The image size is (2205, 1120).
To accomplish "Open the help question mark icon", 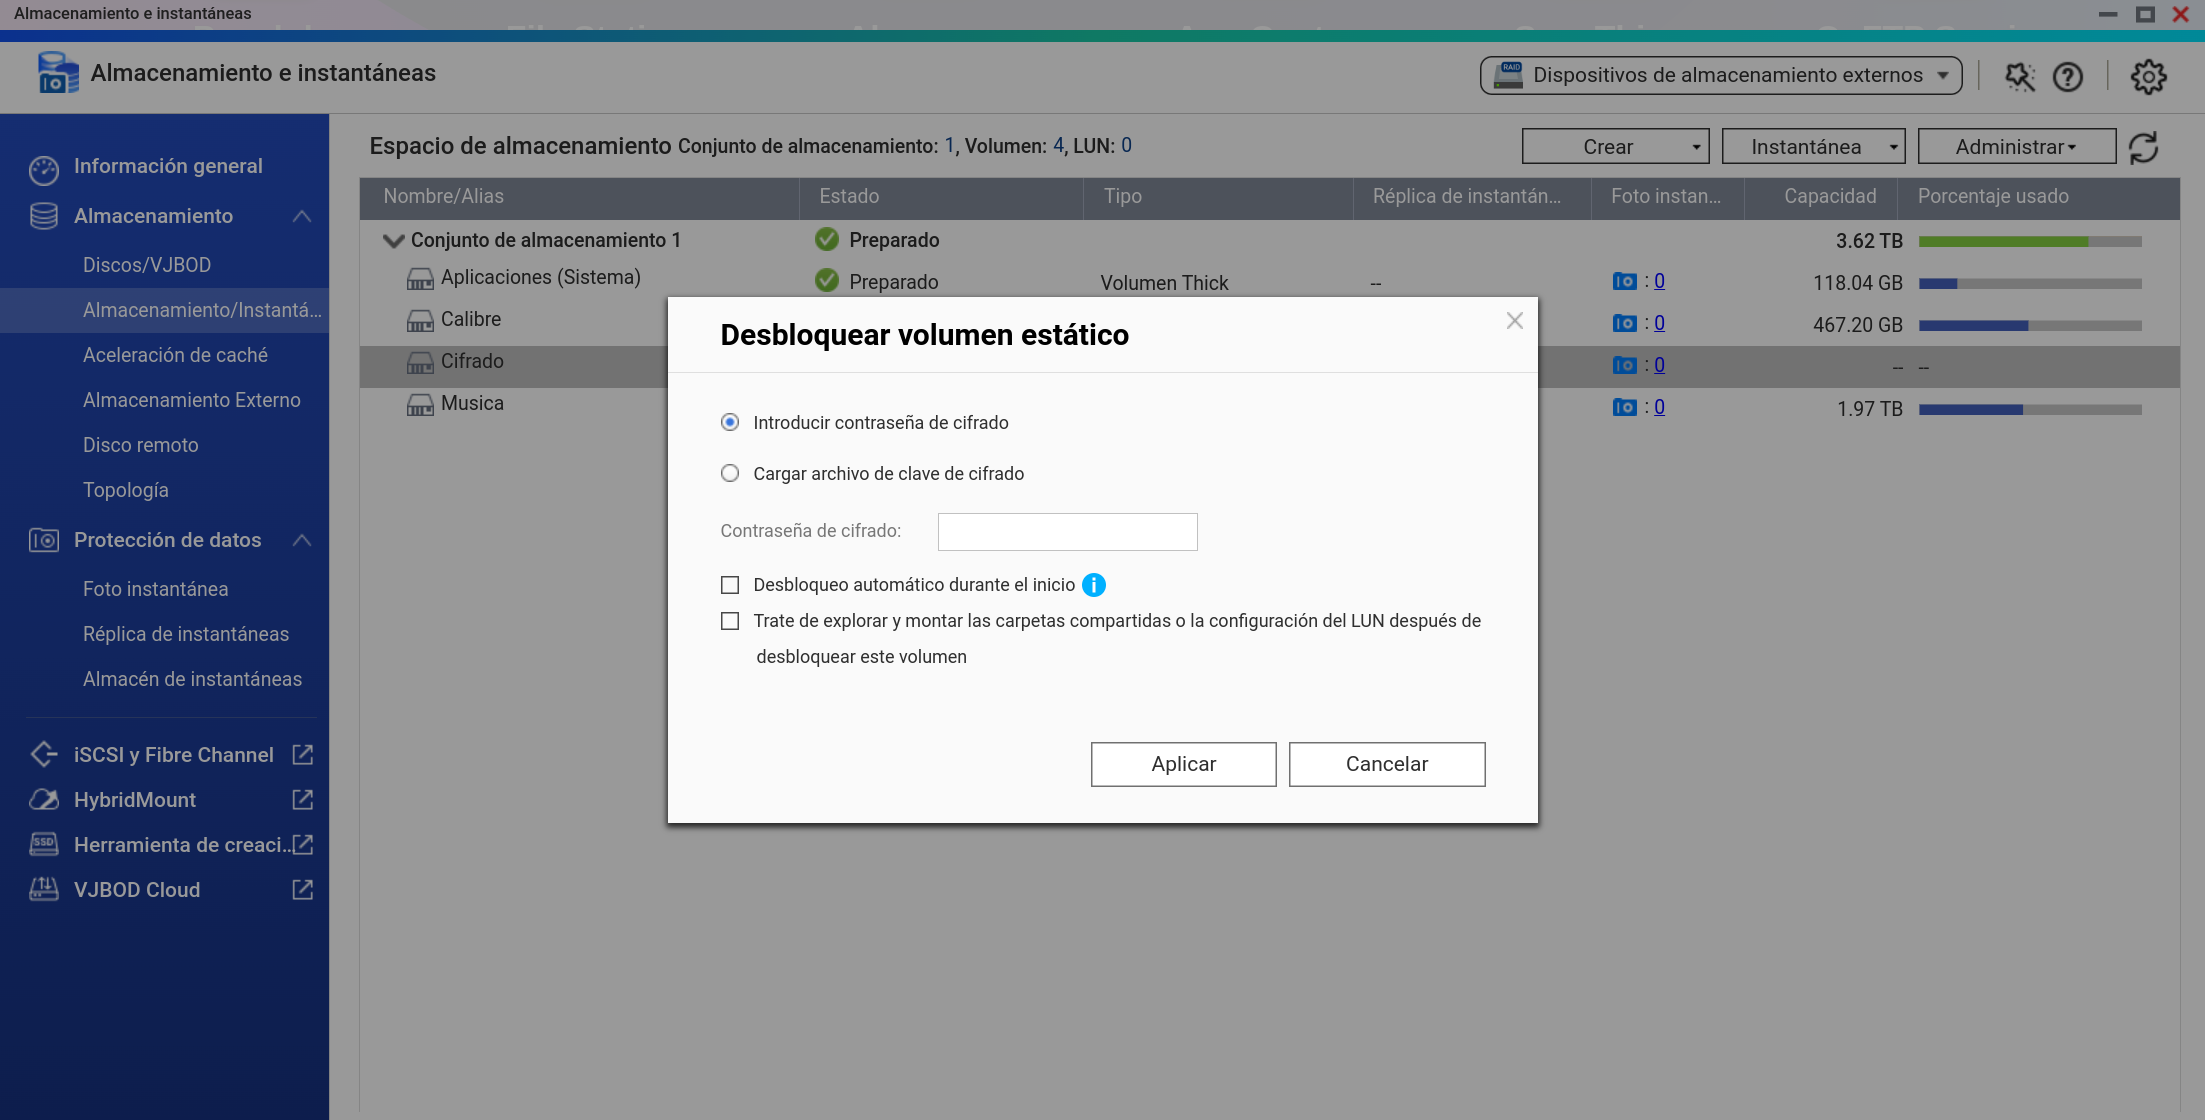I will 2067,76.
